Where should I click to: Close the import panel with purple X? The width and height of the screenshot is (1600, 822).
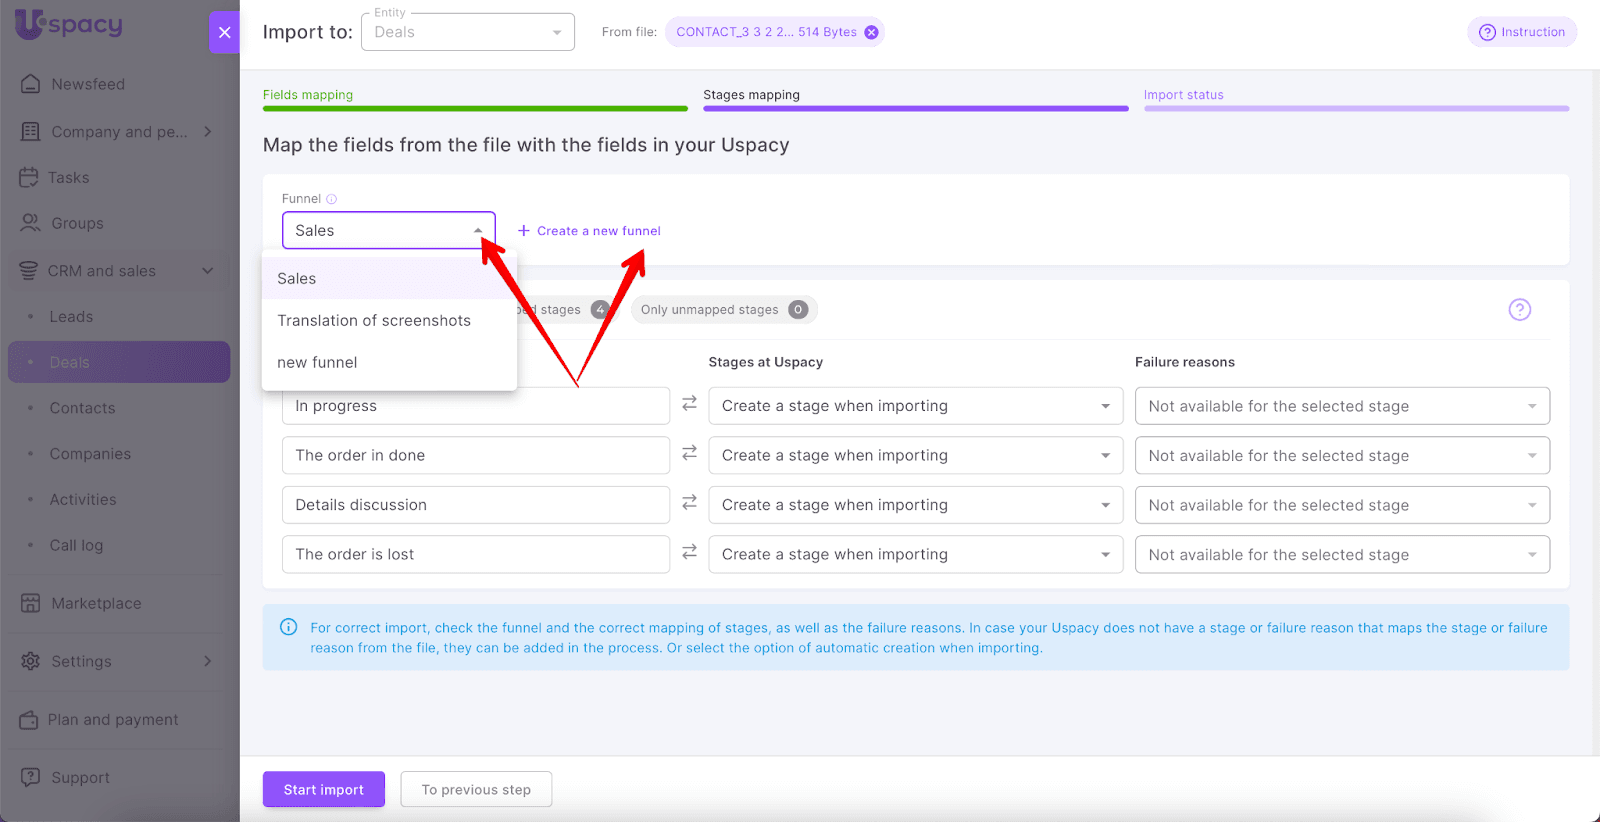224,32
